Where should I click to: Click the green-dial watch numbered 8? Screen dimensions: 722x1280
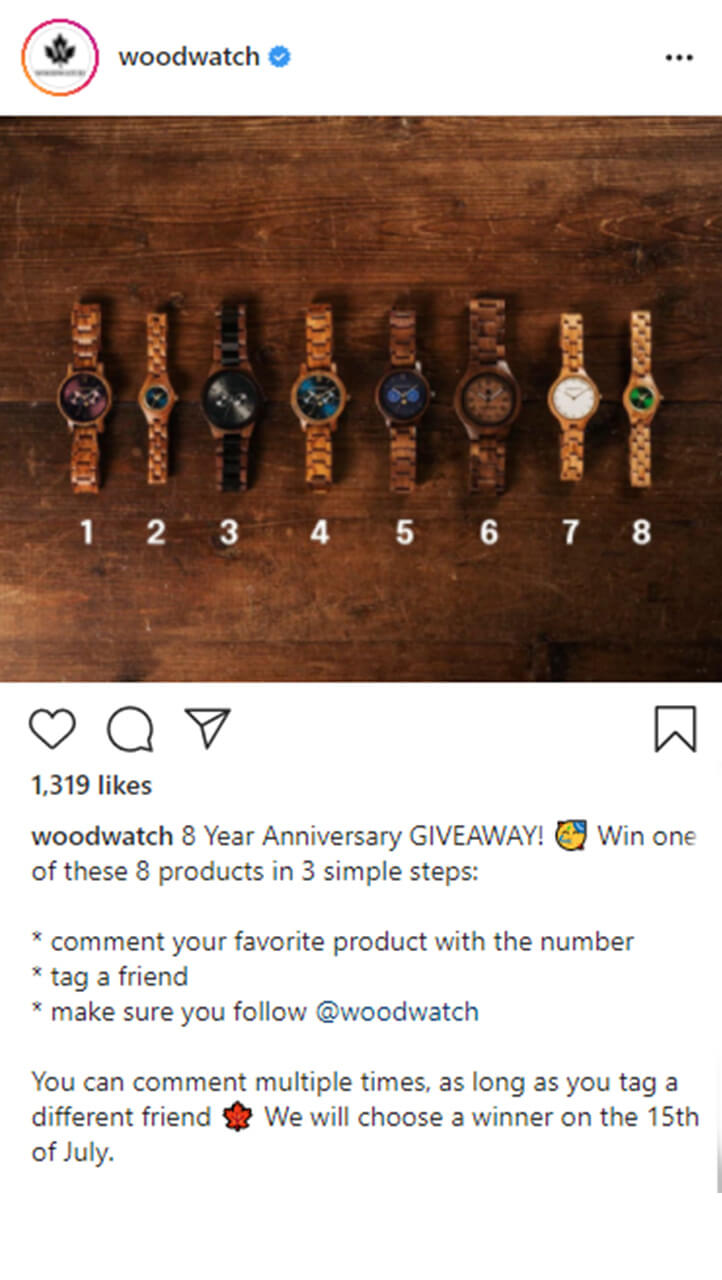(641, 398)
